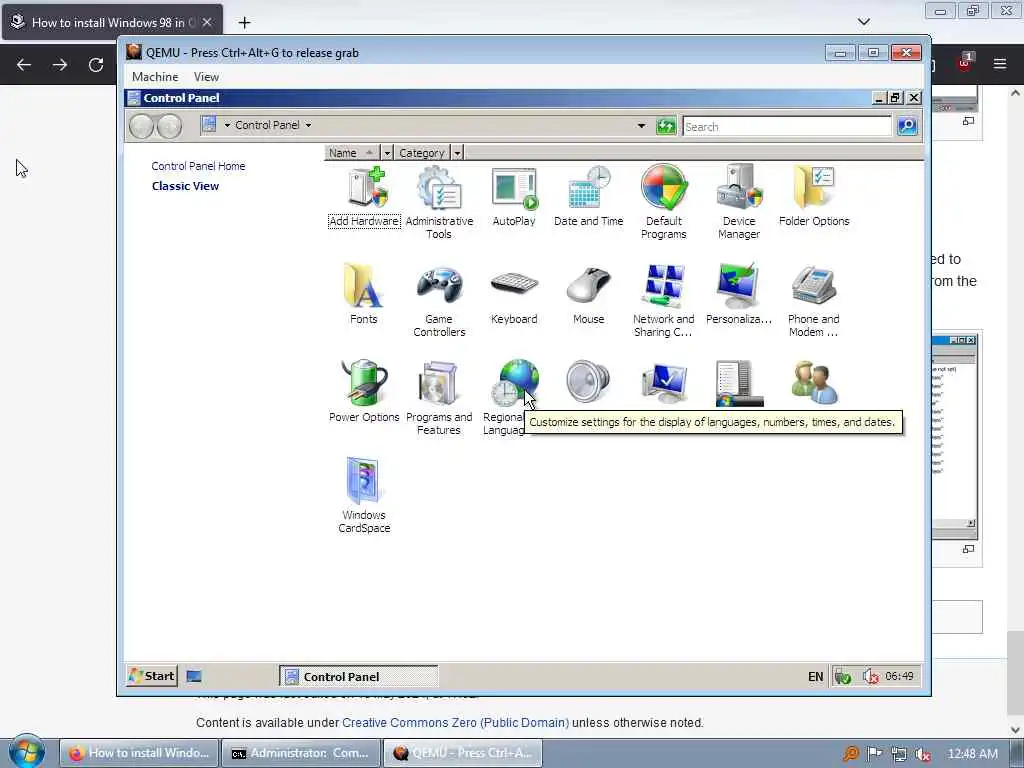
Task: Click the EN language indicator
Action: tap(815, 677)
